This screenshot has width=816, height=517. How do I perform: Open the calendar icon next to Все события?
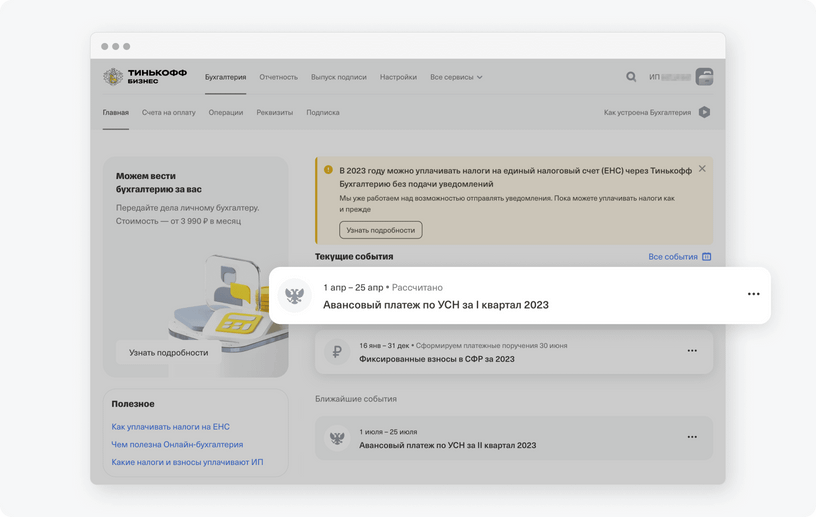point(707,257)
